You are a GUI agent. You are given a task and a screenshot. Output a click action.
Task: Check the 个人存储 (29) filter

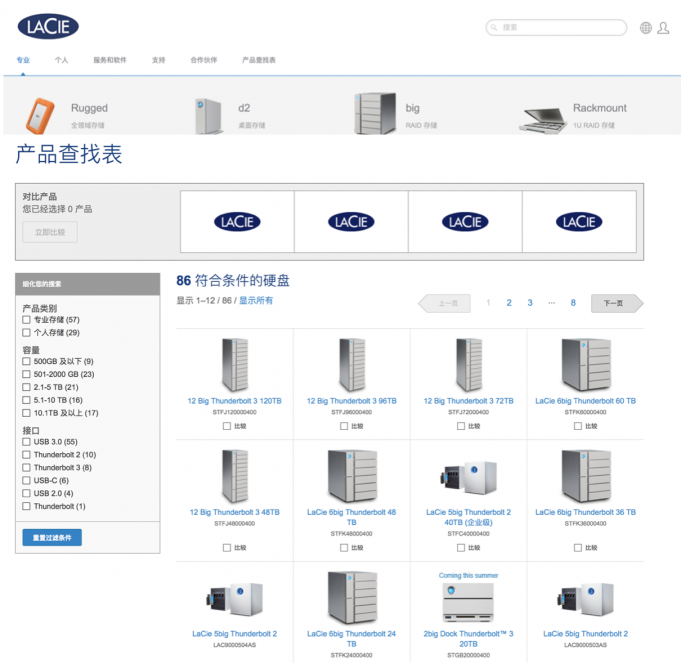tap(26, 333)
